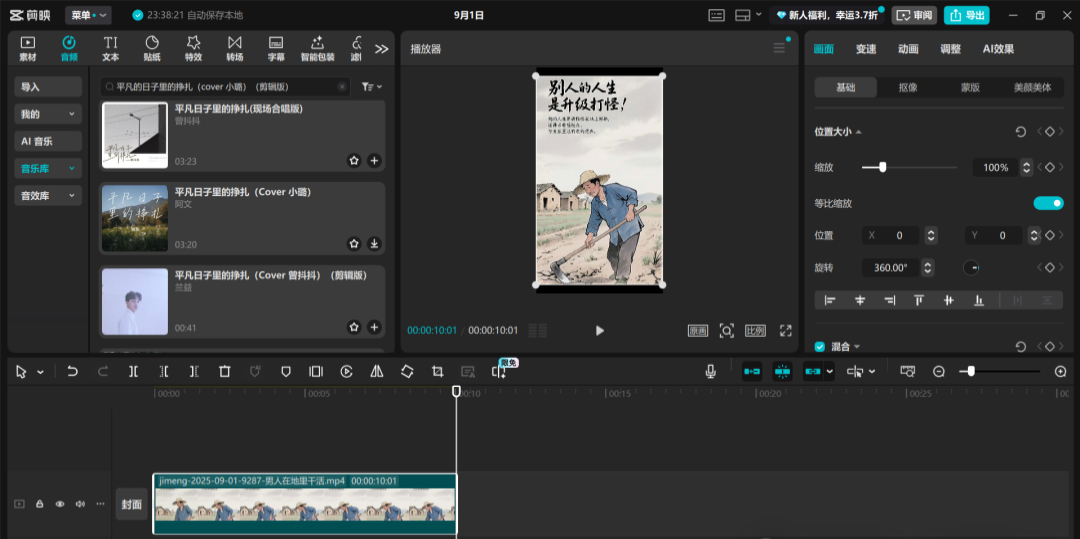Clear the music search text
The height and width of the screenshot is (539, 1080).
coord(342,87)
